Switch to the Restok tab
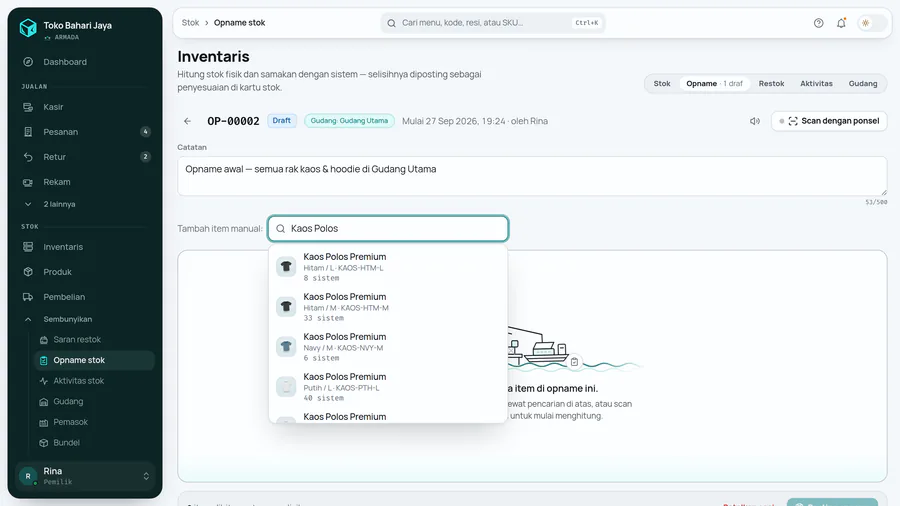The width and height of the screenshot is (900, 506). coord(771,84)
